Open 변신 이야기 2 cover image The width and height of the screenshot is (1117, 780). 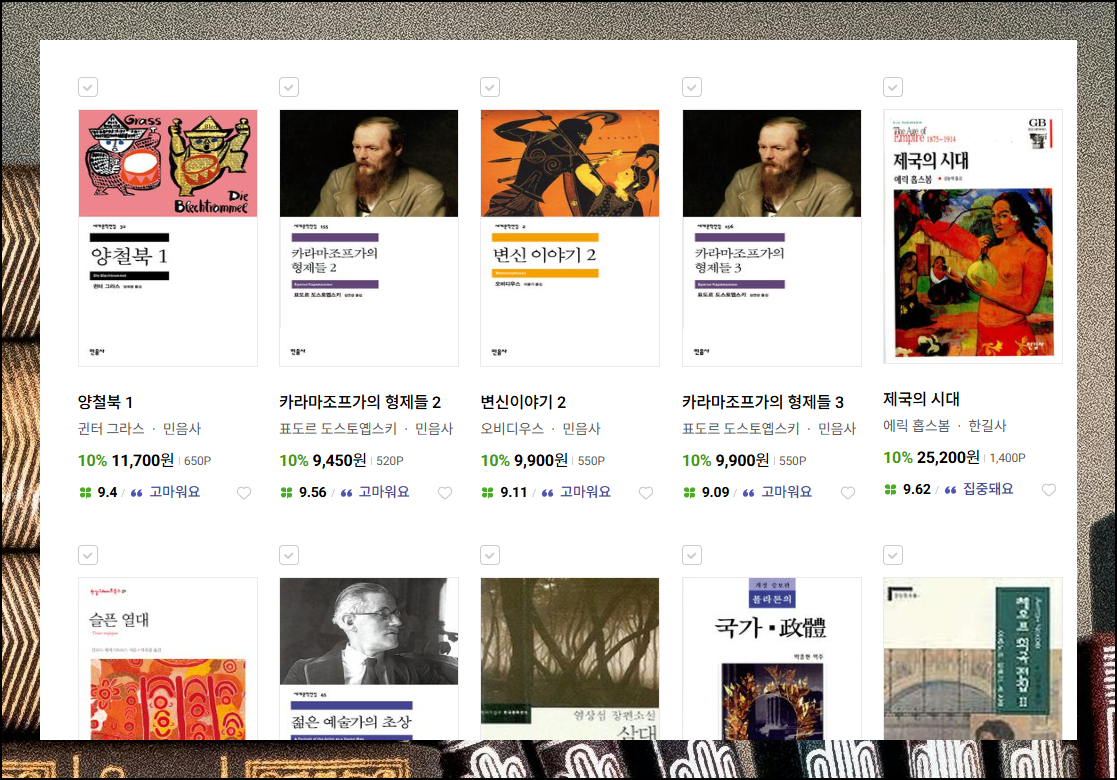coord(570,238)
